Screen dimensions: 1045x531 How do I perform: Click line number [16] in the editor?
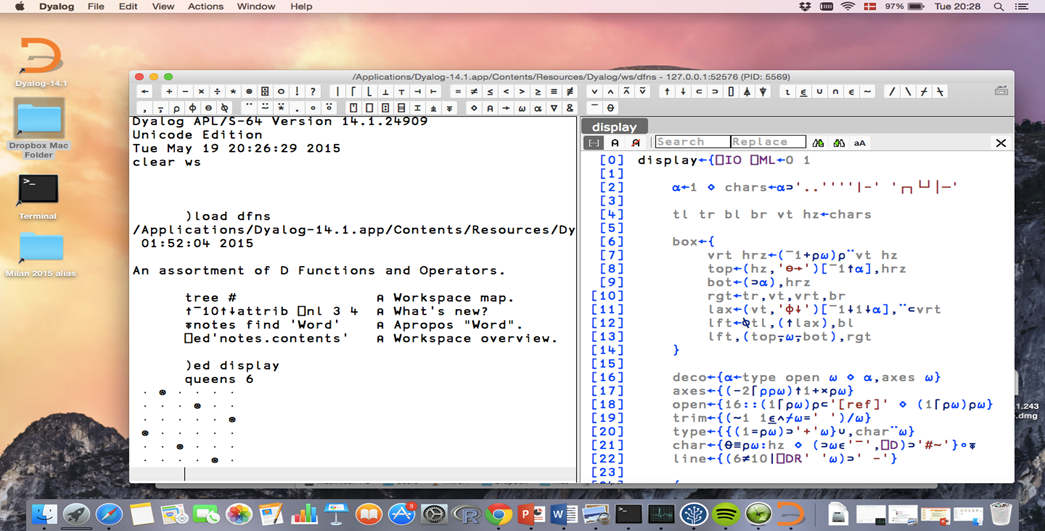607,377
